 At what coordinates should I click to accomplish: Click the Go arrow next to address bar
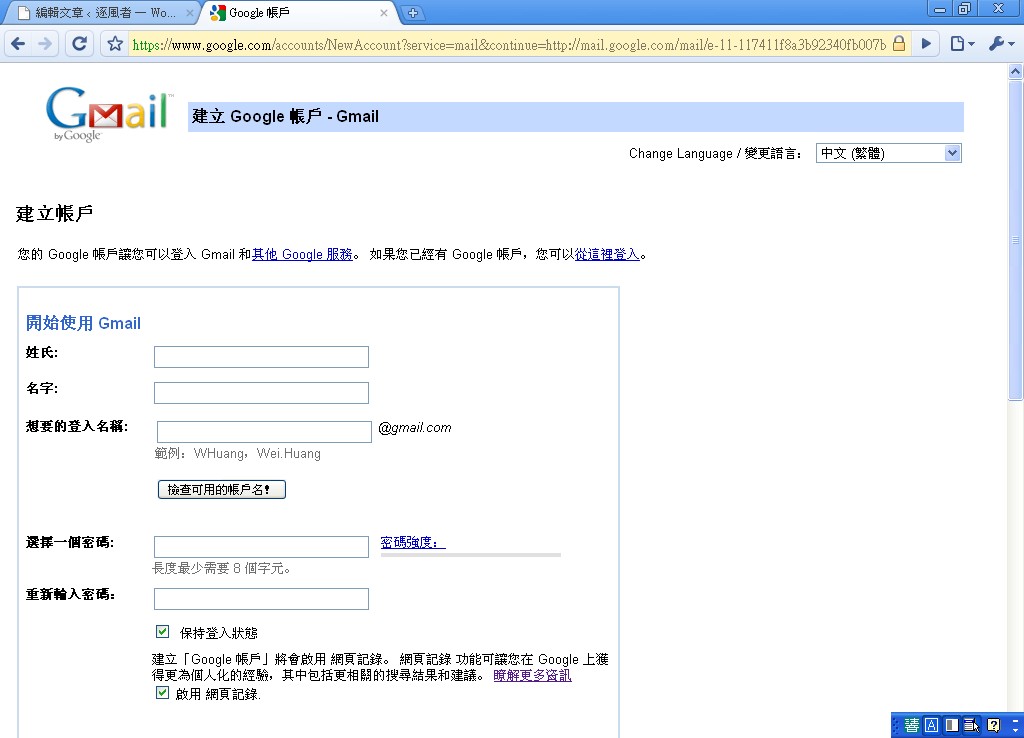926,44
